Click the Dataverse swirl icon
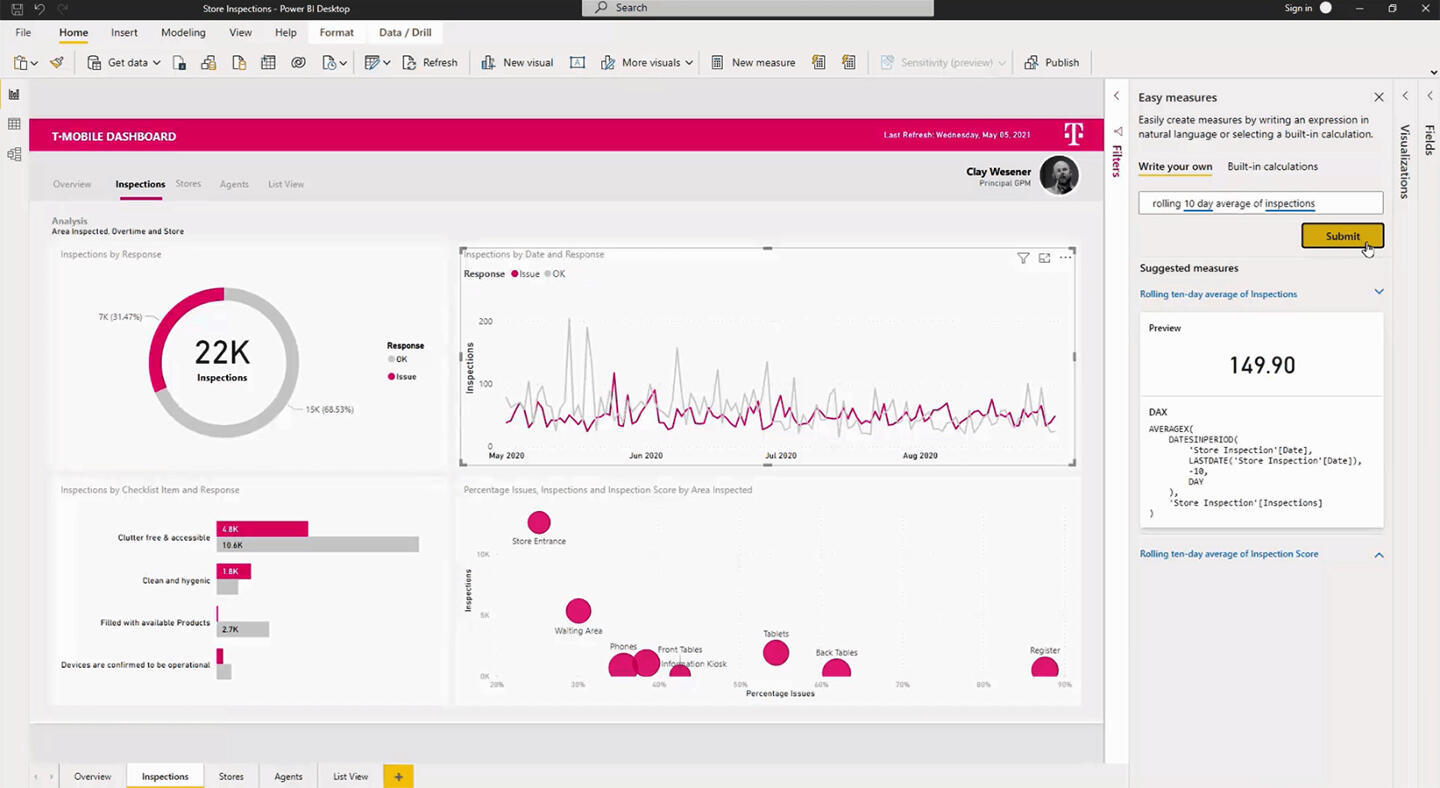 (298, 62)
